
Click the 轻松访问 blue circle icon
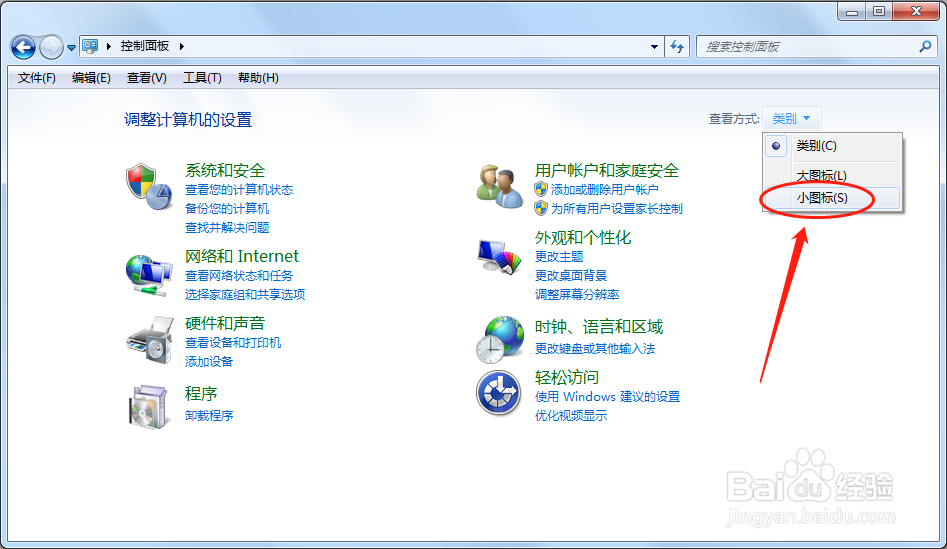click(x=498, y=393)
